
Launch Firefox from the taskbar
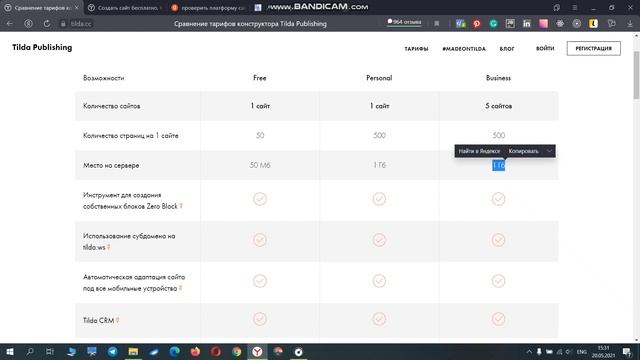point(195,351)
